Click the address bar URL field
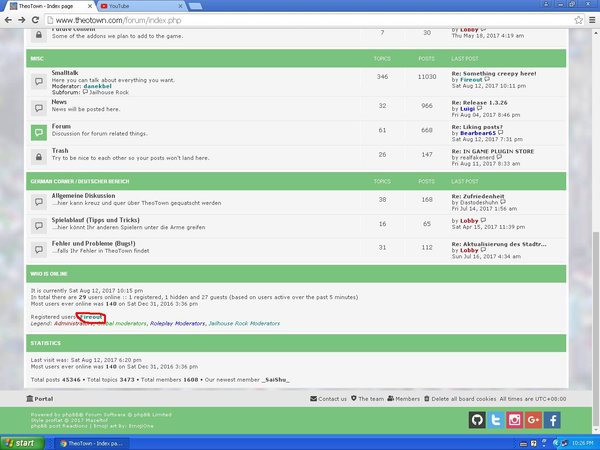The image size is (600, 450). [310, 20]
